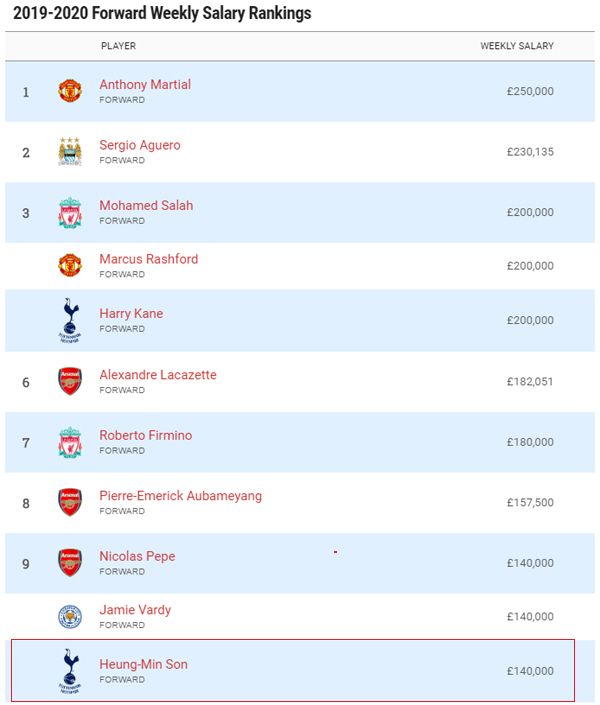The width and height of the screenshot is (600, 705).
Task: Click Manchester United crest beside Marcus Rashford
Action: pyautogui.click(x=70, y=265)
